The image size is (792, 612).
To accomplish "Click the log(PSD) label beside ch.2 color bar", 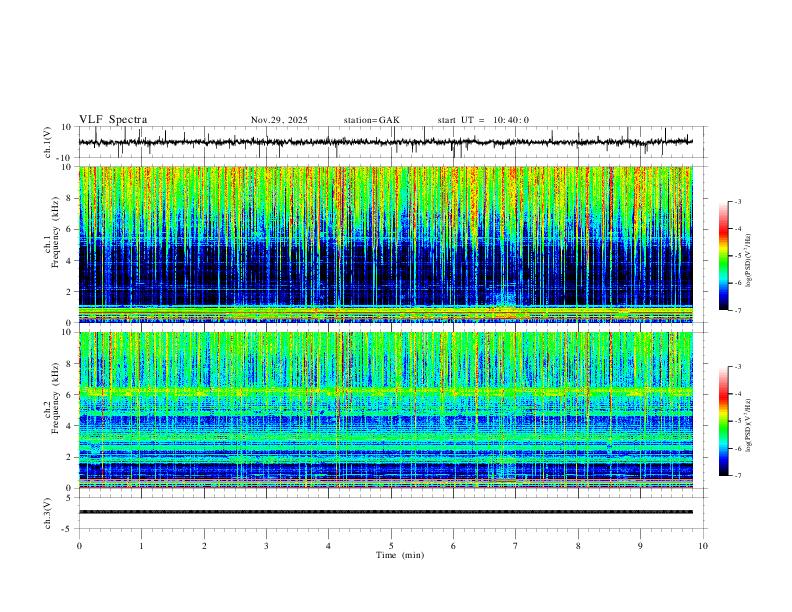I will 748,425.
